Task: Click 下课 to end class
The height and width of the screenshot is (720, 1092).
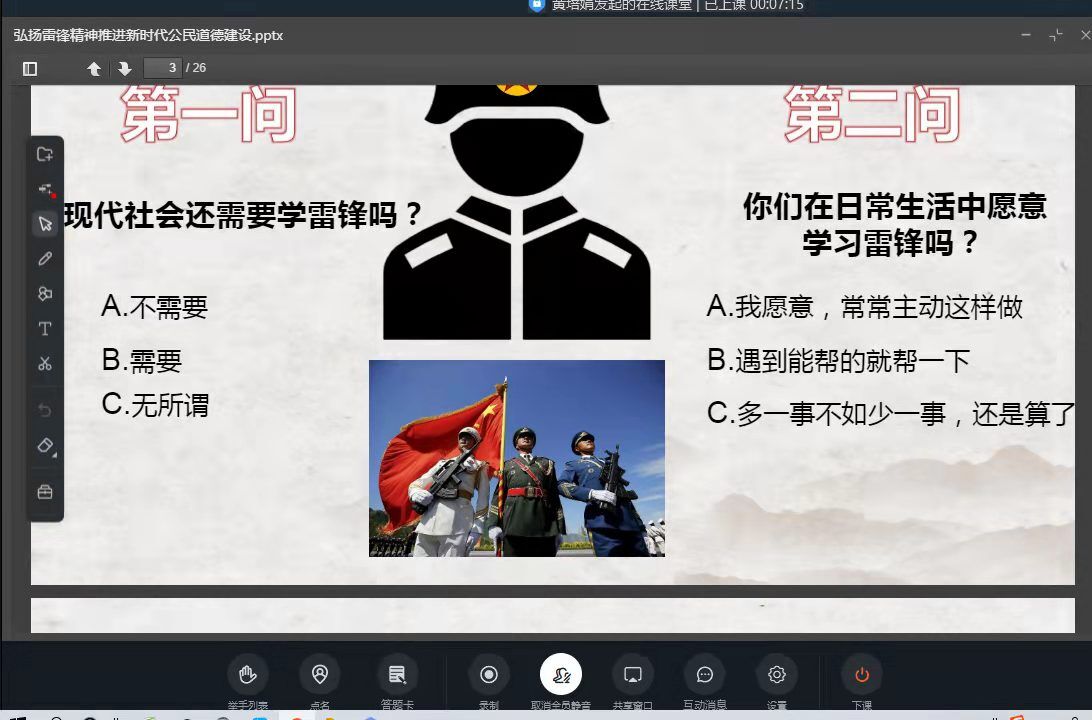Action: point(862,675)
